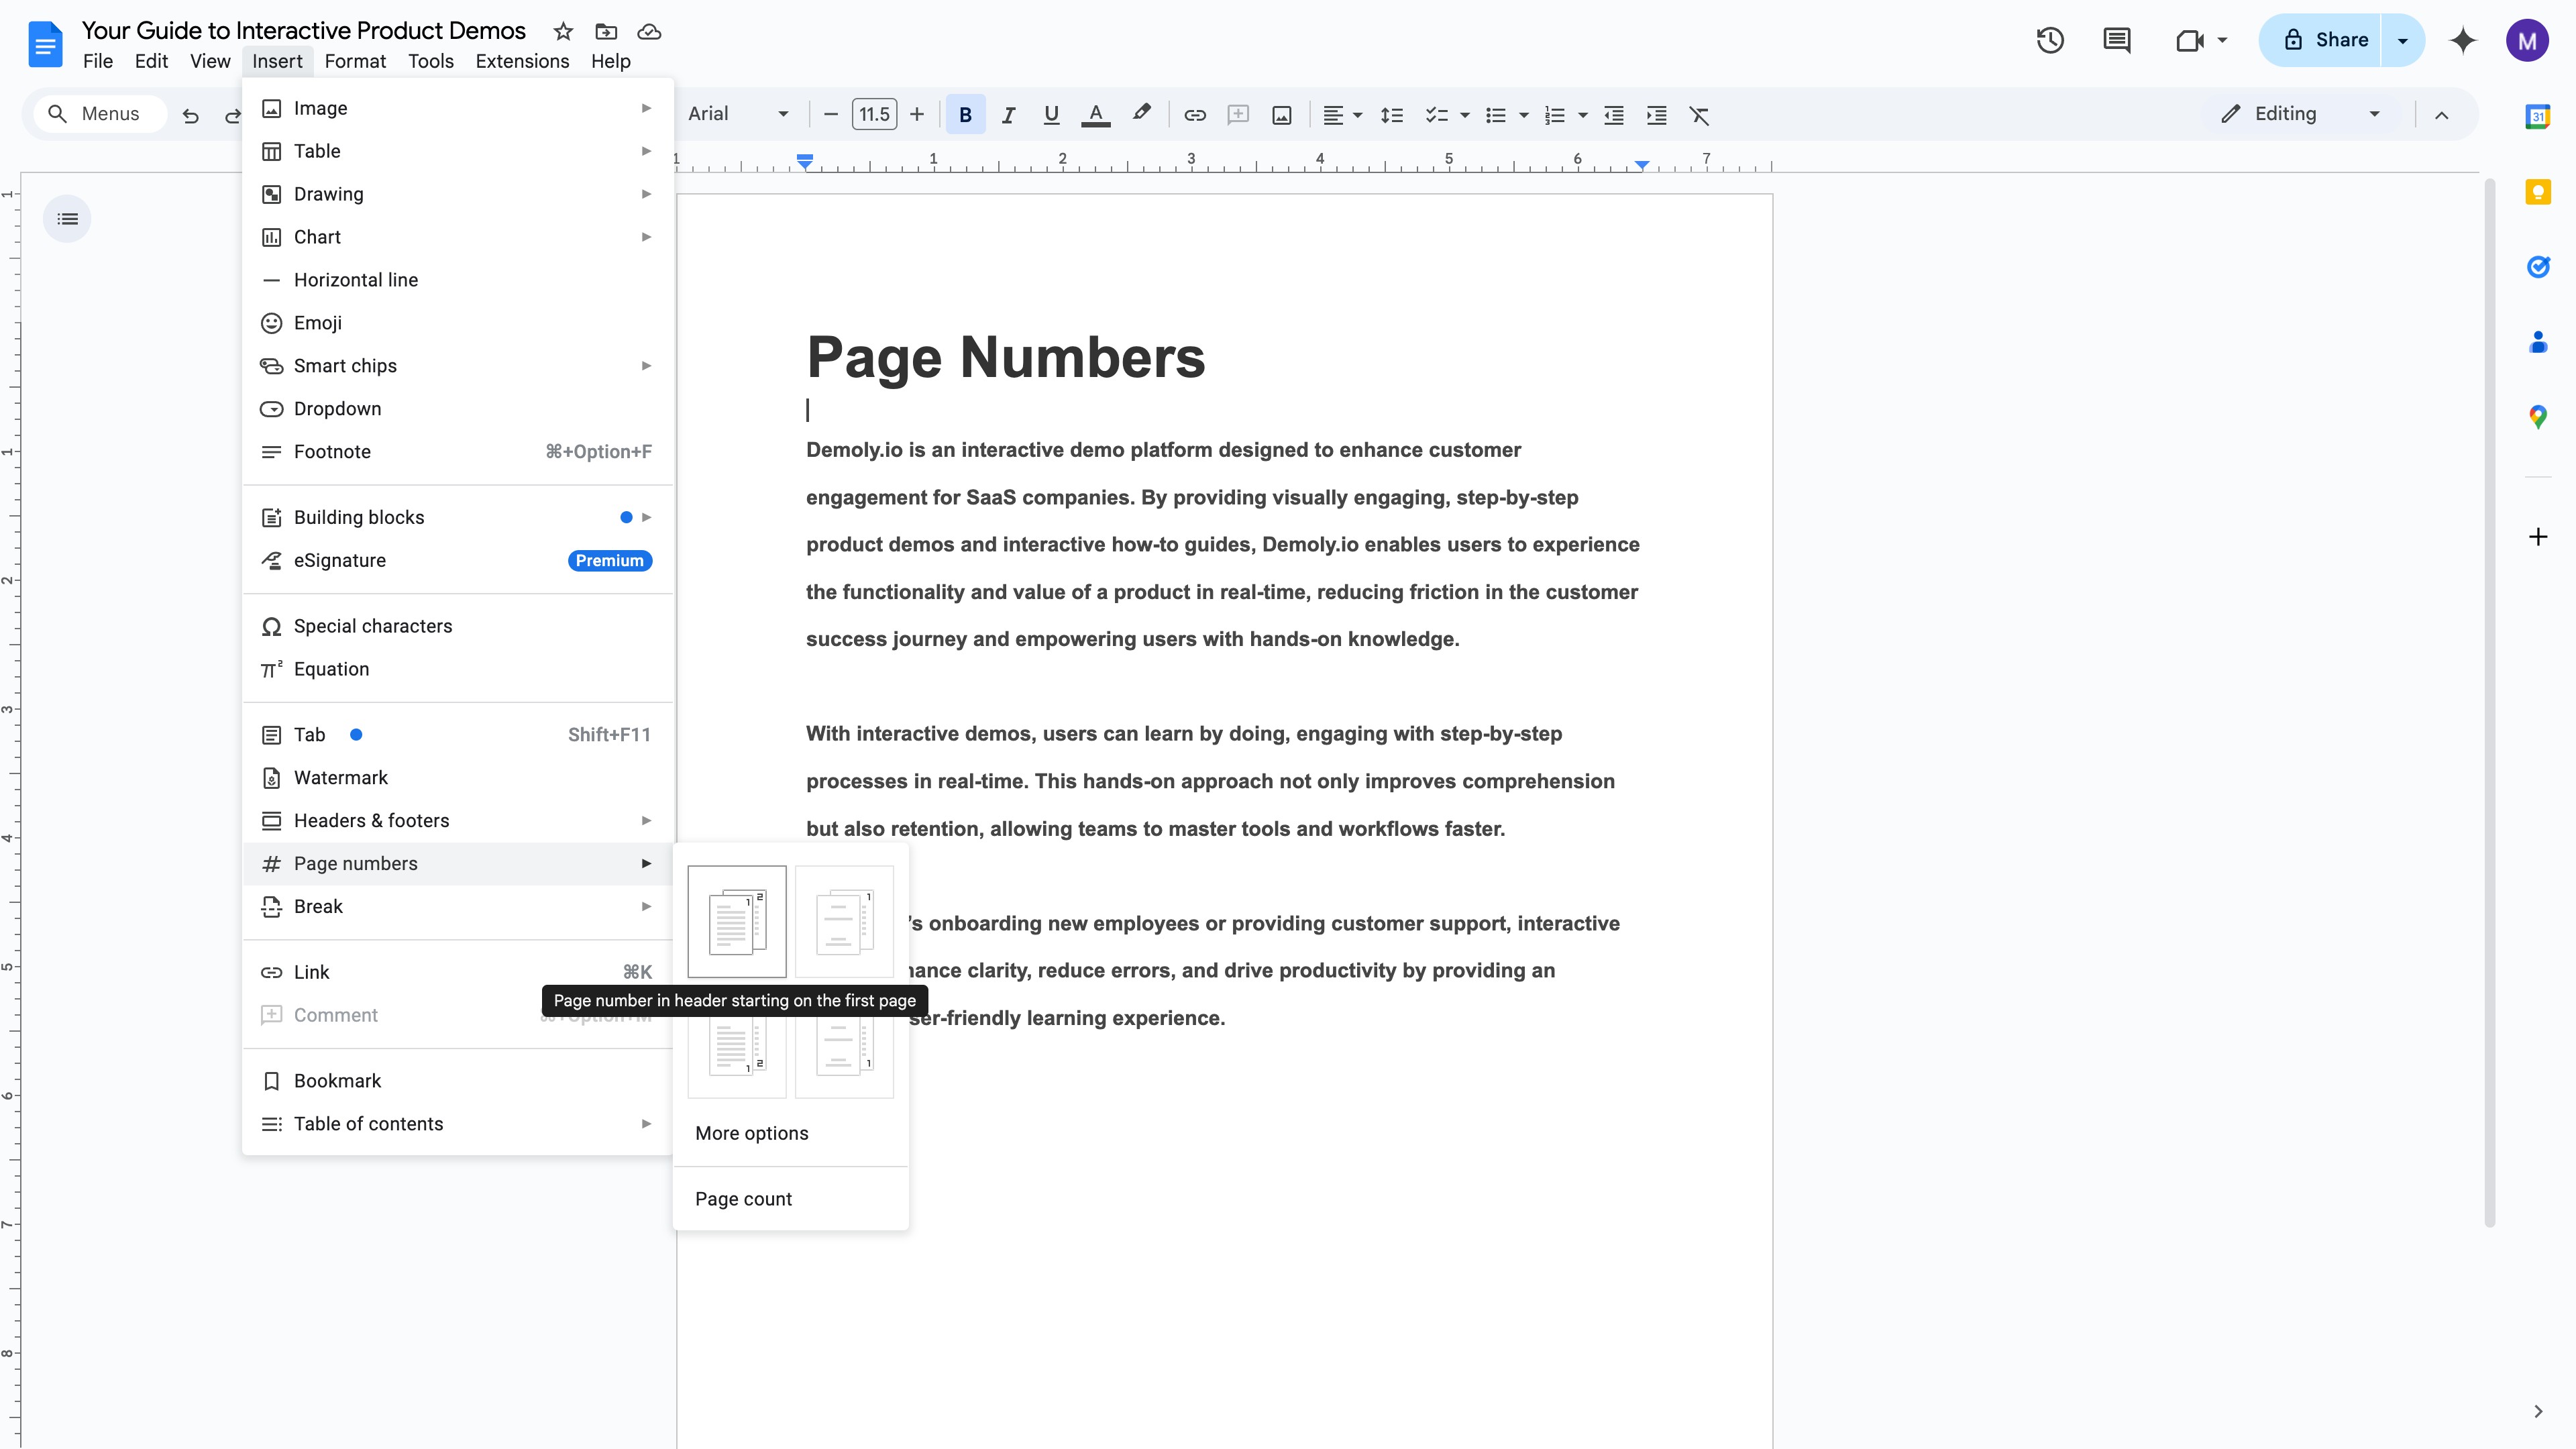Hide the side panel arrow
Image resolution: width=2576 pixels, height=1449 pixels.
point(2538,1411)
